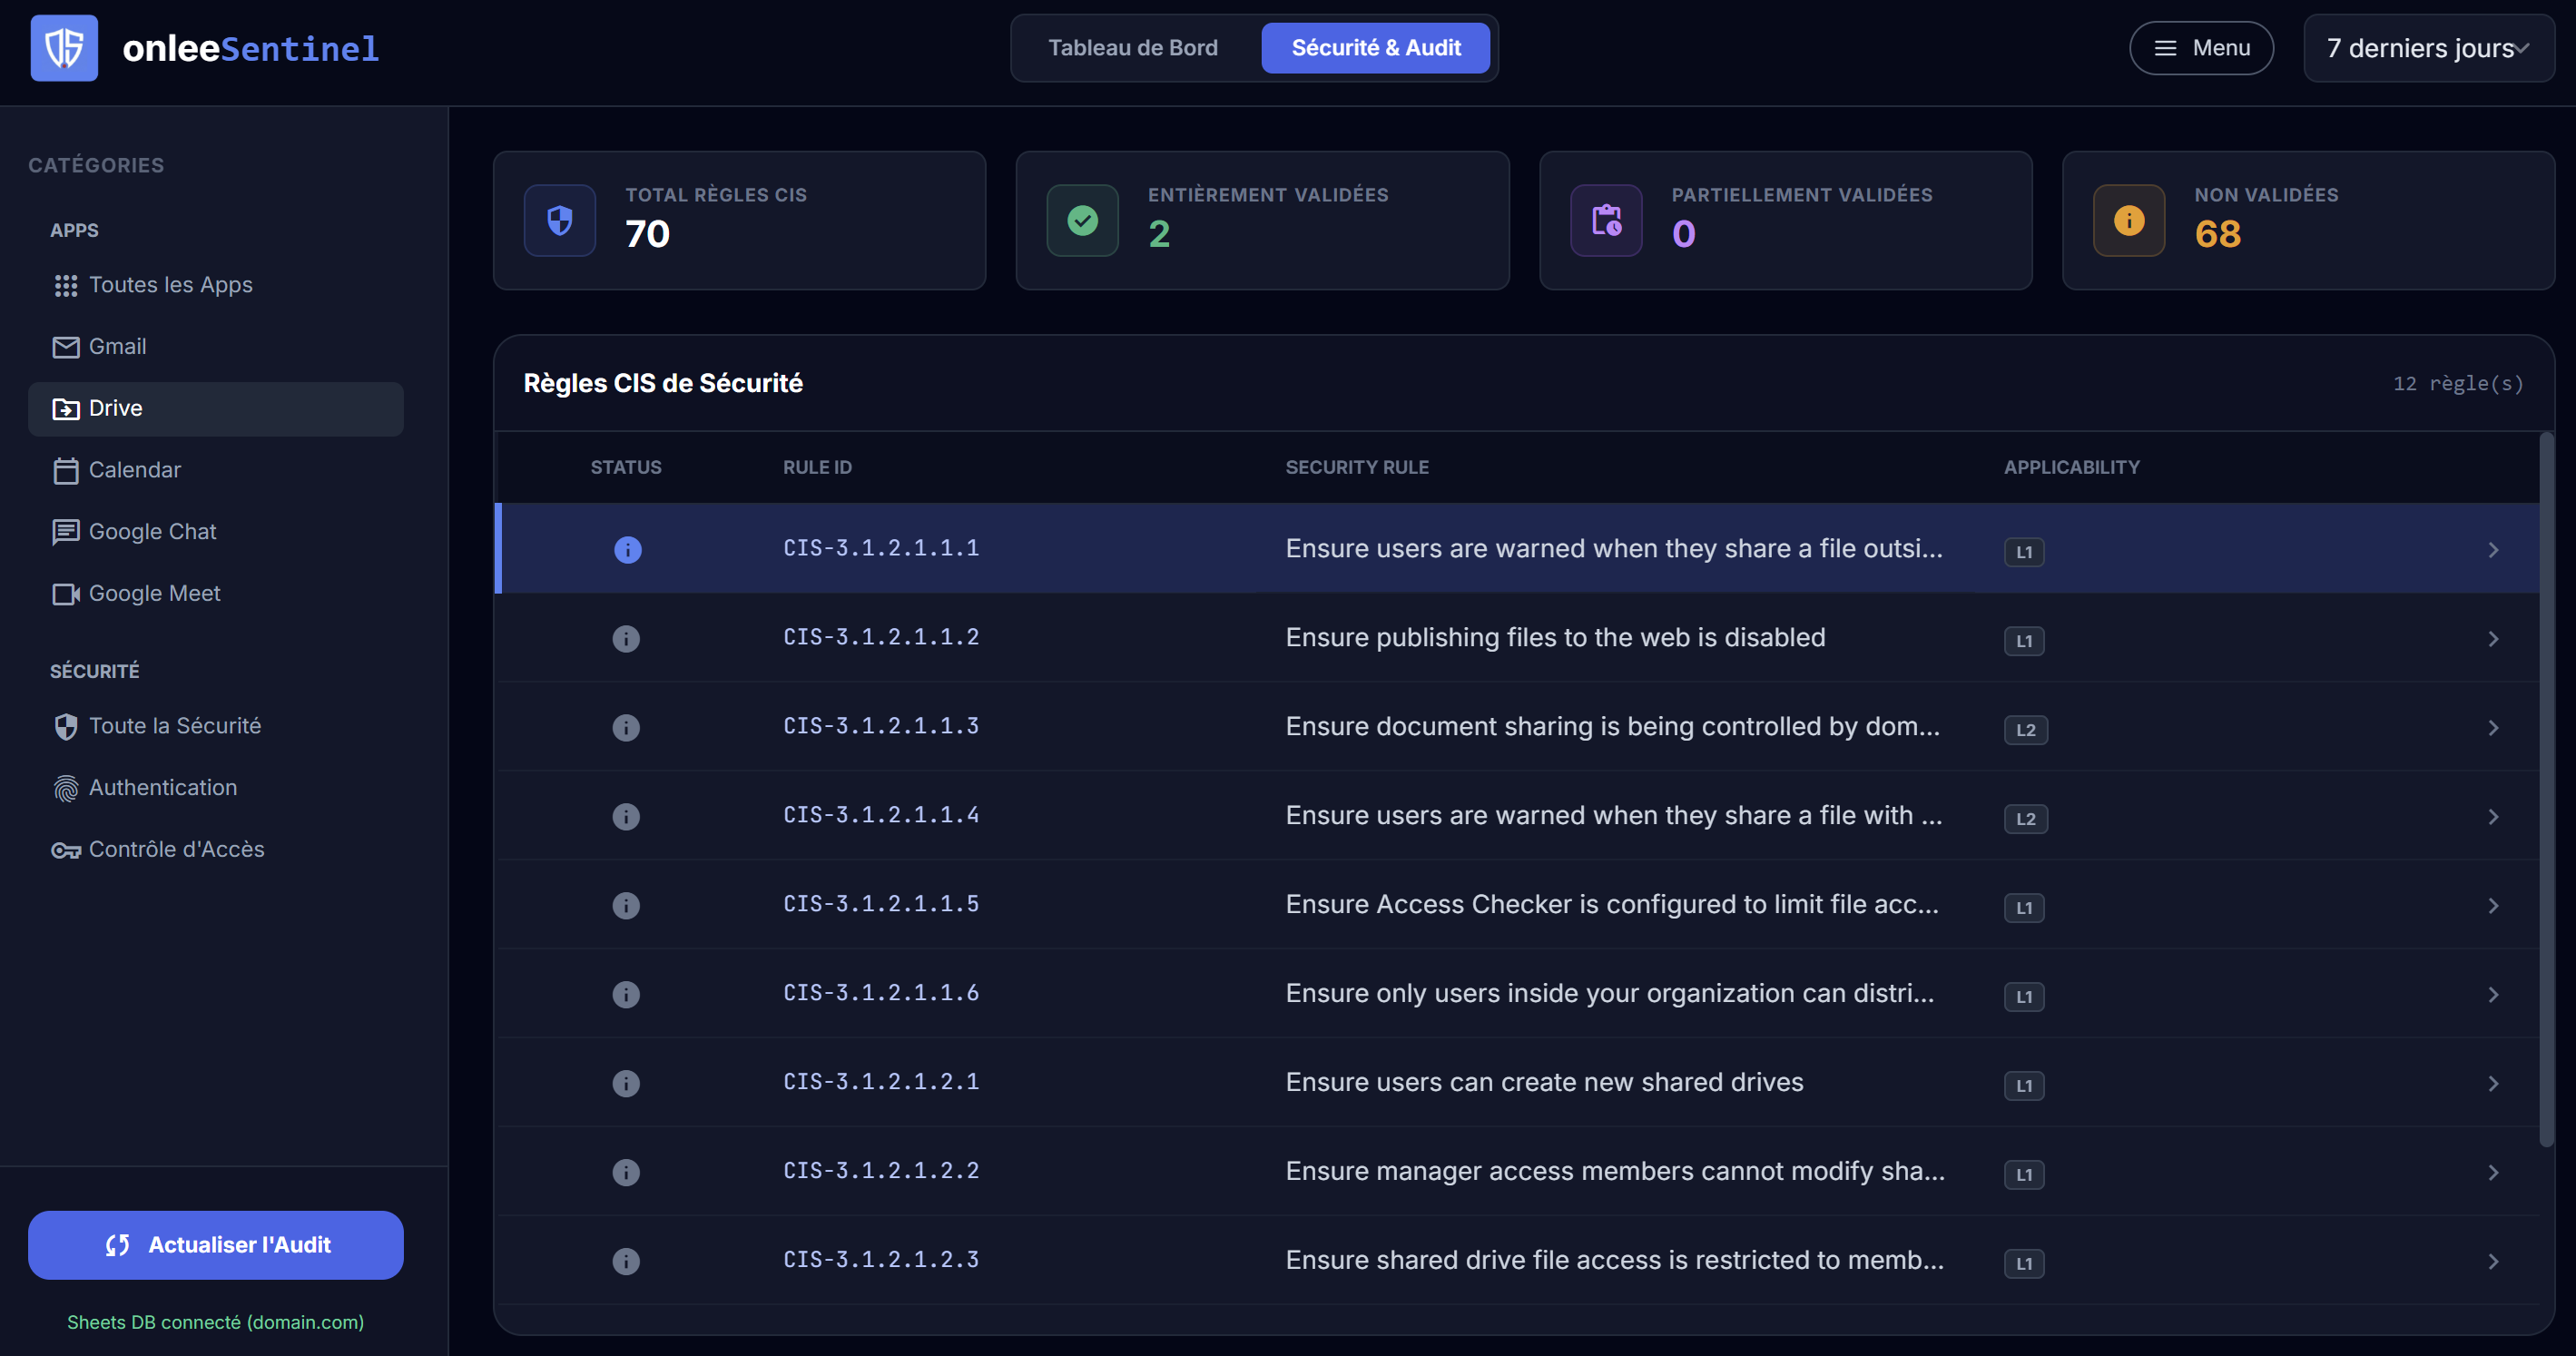Screen dimensions: 2576x1356
Task: Click status info icon for CIS-3.1.2.1.1.5
Action: click(626, 905)
